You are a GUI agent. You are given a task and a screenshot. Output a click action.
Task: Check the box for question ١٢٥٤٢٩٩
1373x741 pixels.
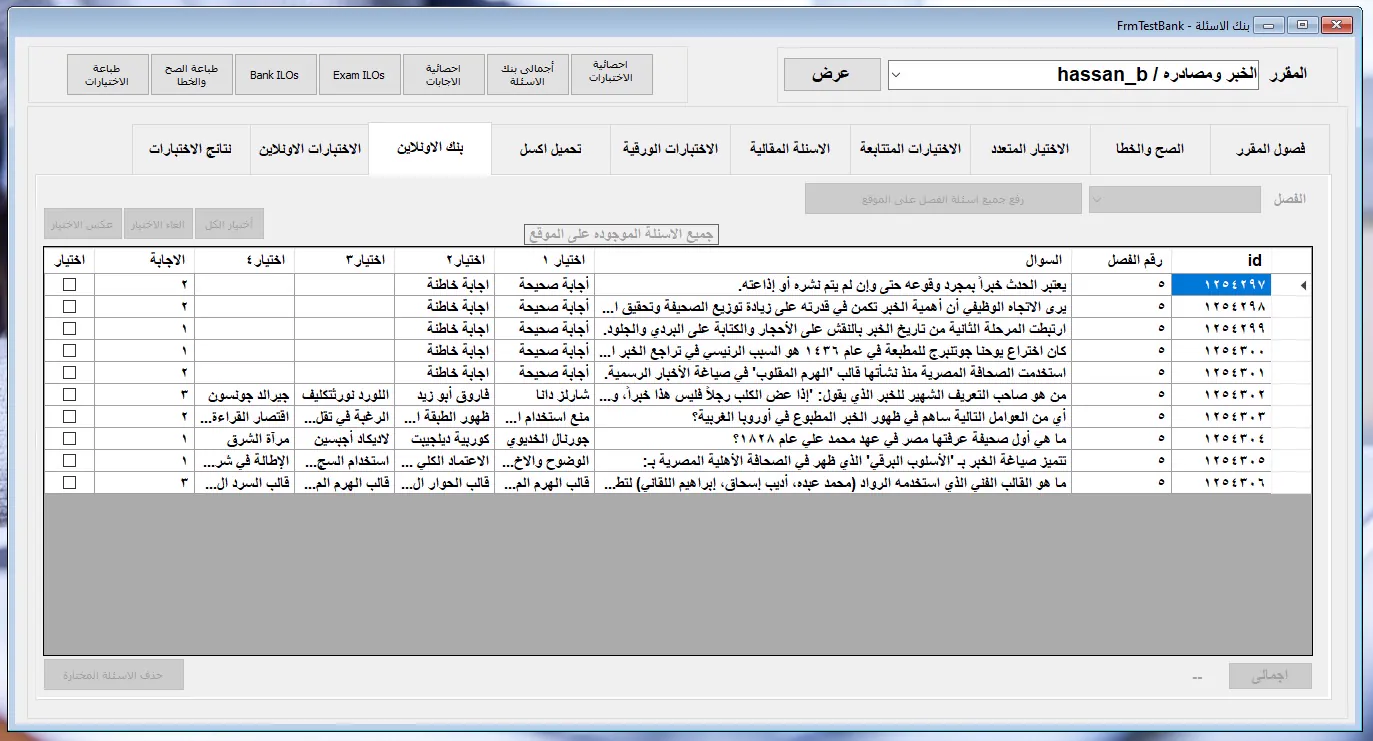69,328
